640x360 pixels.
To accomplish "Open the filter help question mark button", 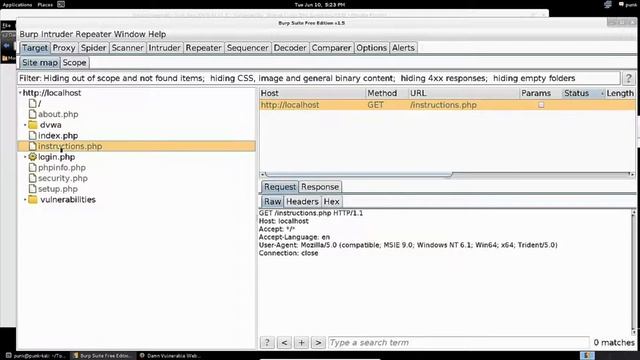I will click(629, 78).
